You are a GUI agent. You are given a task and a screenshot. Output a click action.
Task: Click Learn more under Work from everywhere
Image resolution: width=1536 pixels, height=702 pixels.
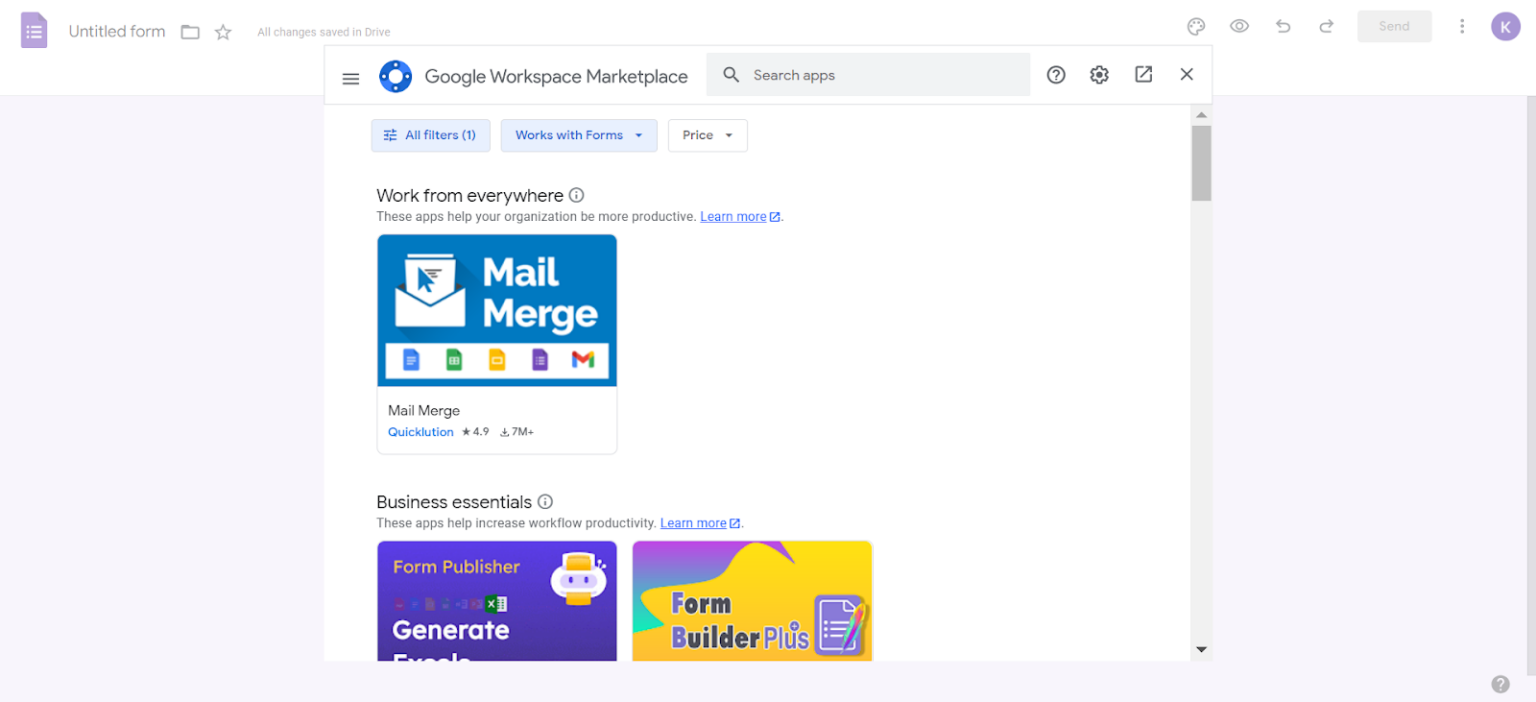(733, 216)
